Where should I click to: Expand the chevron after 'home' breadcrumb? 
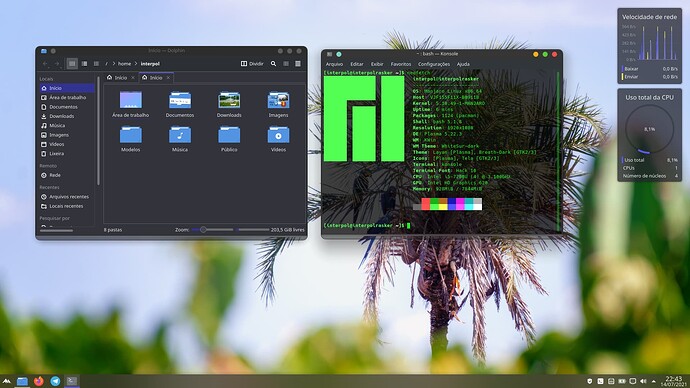point(136,64)
